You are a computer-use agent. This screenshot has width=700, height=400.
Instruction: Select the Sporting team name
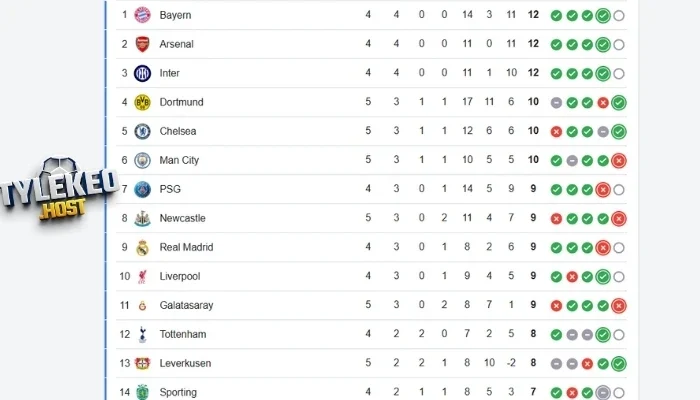click(178, 392)
